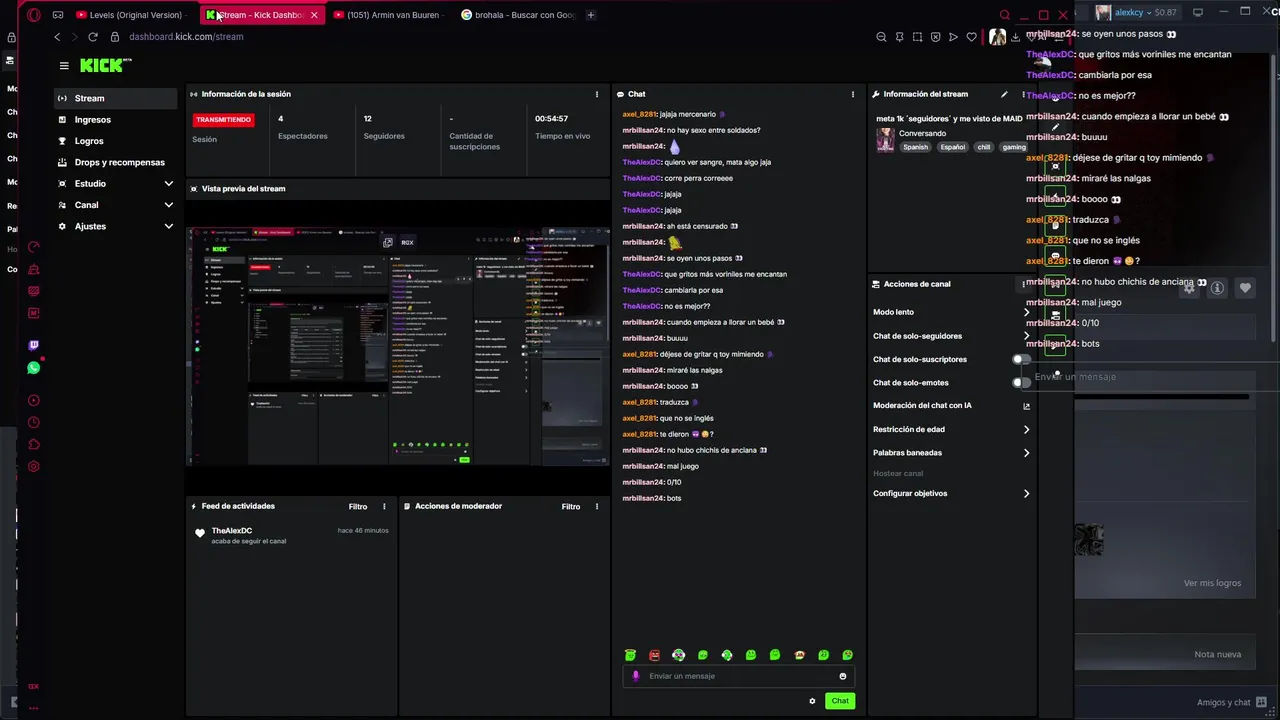Open Opera menu logo
Screen dimensions: 1280x720
pyautogui.click(x=34, y=15)
